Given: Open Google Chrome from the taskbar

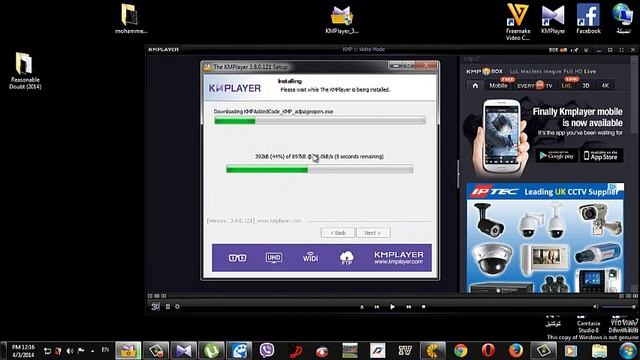Looking at the screenshot, I should (460, 351).
